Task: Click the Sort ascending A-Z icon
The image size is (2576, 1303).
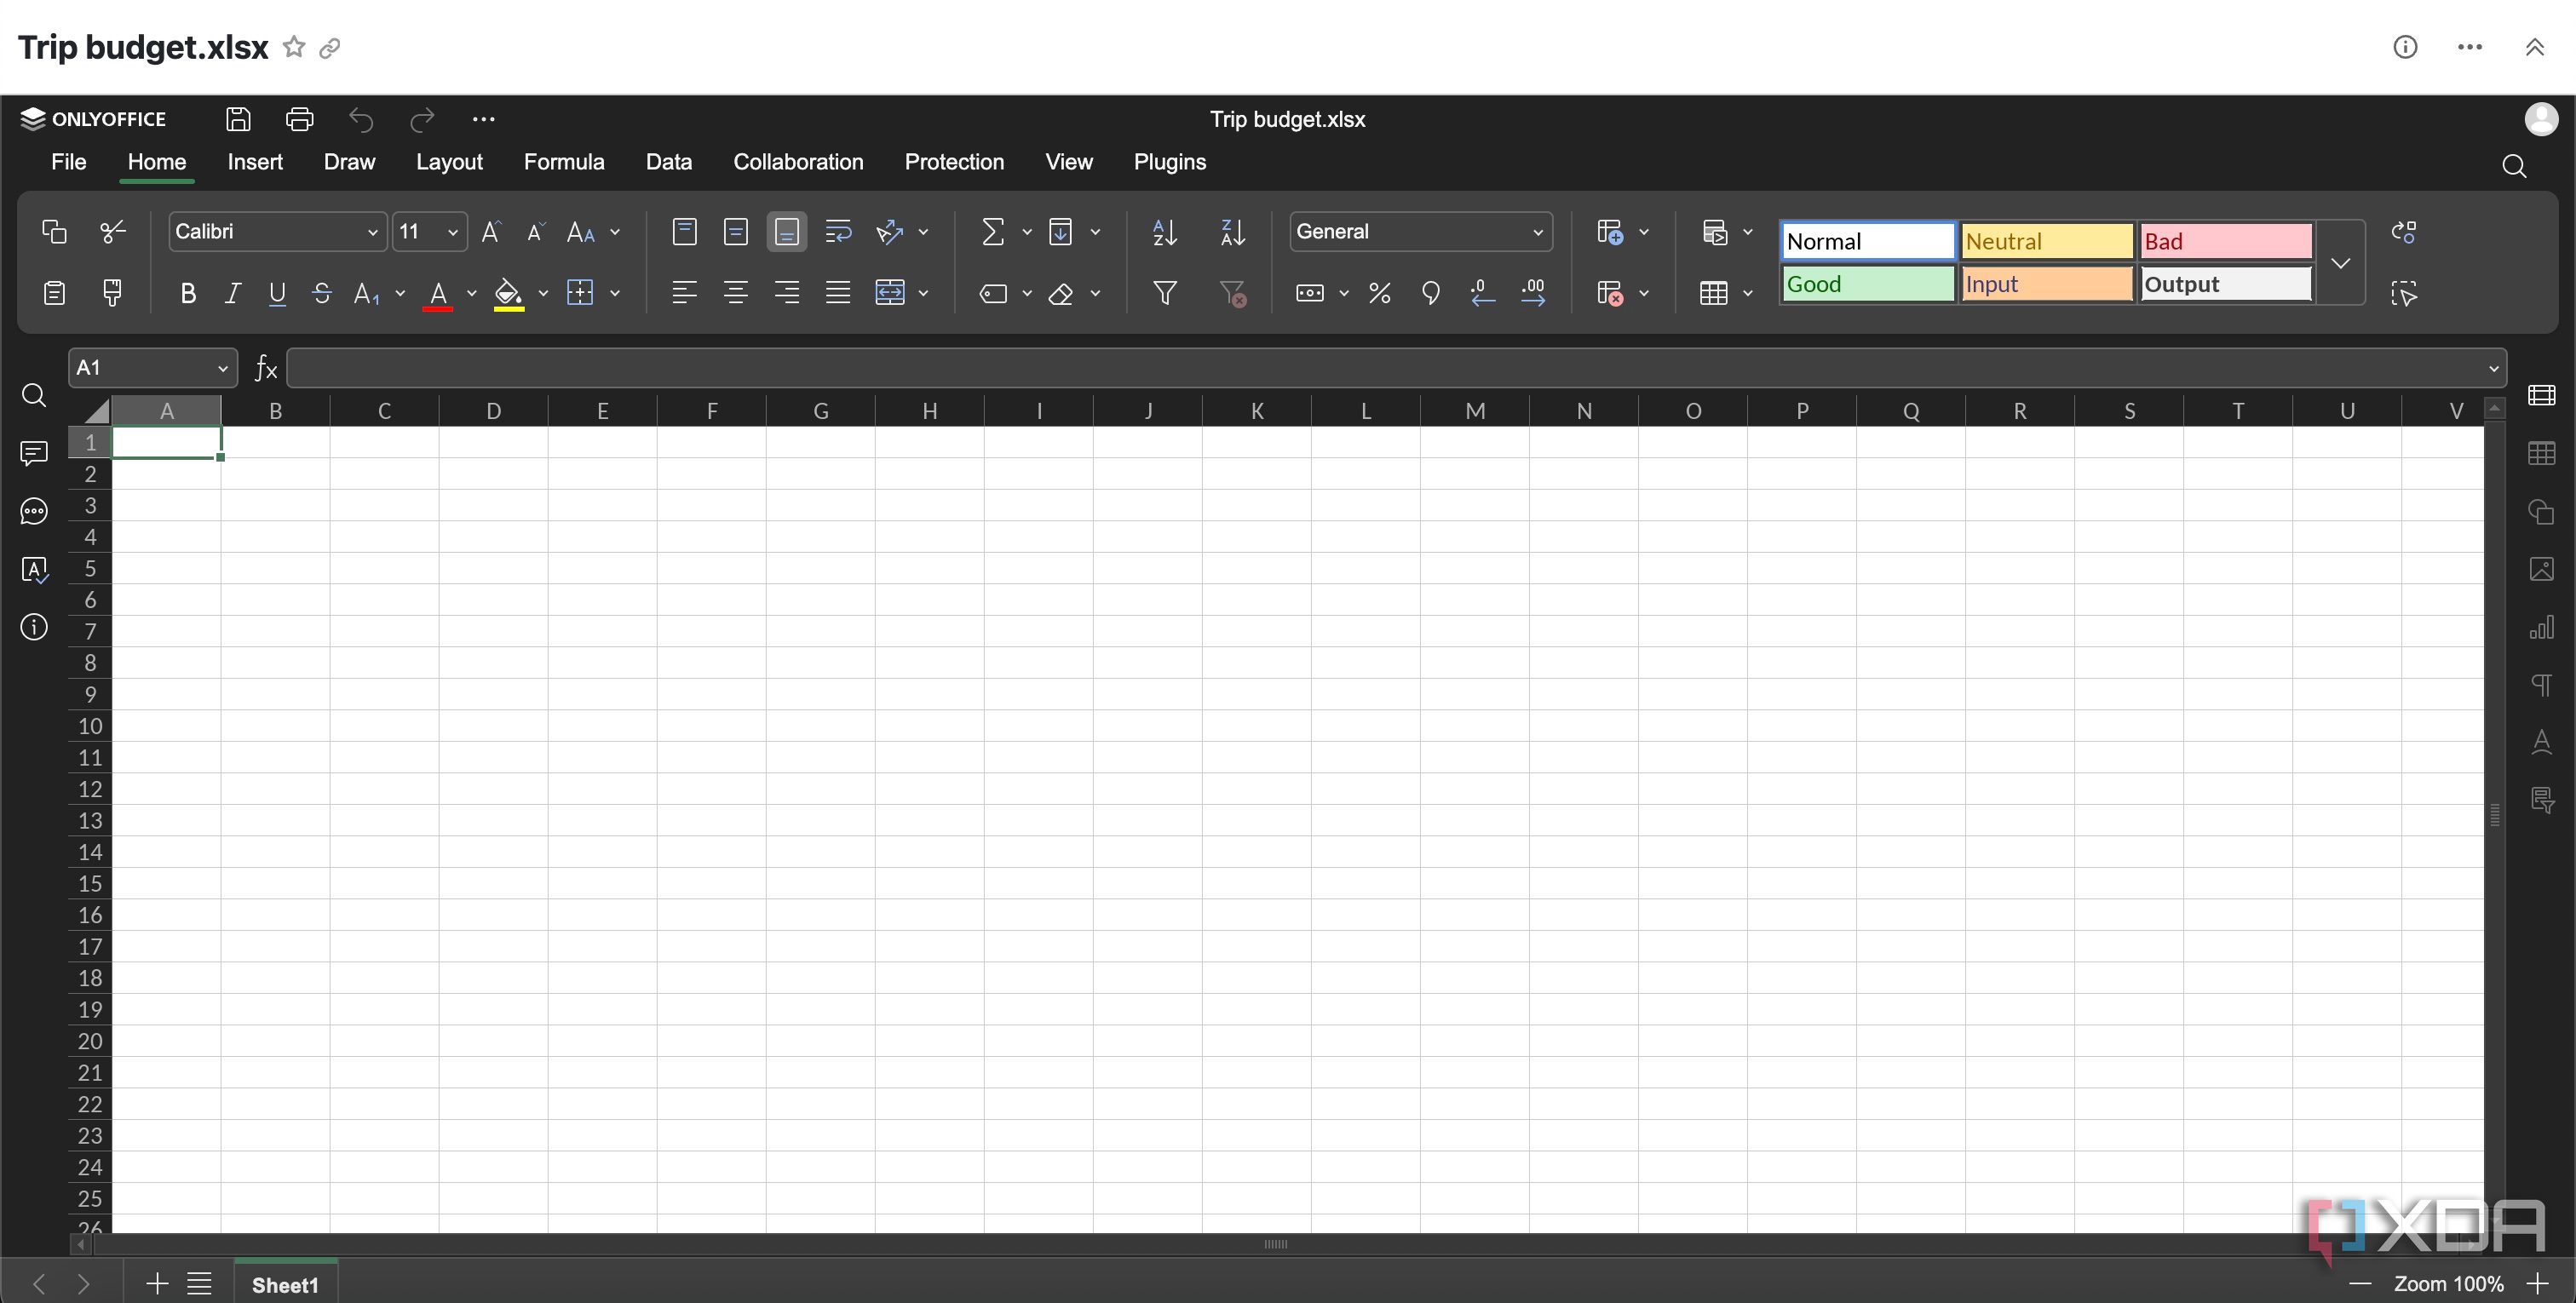Action: (1165, 232)
